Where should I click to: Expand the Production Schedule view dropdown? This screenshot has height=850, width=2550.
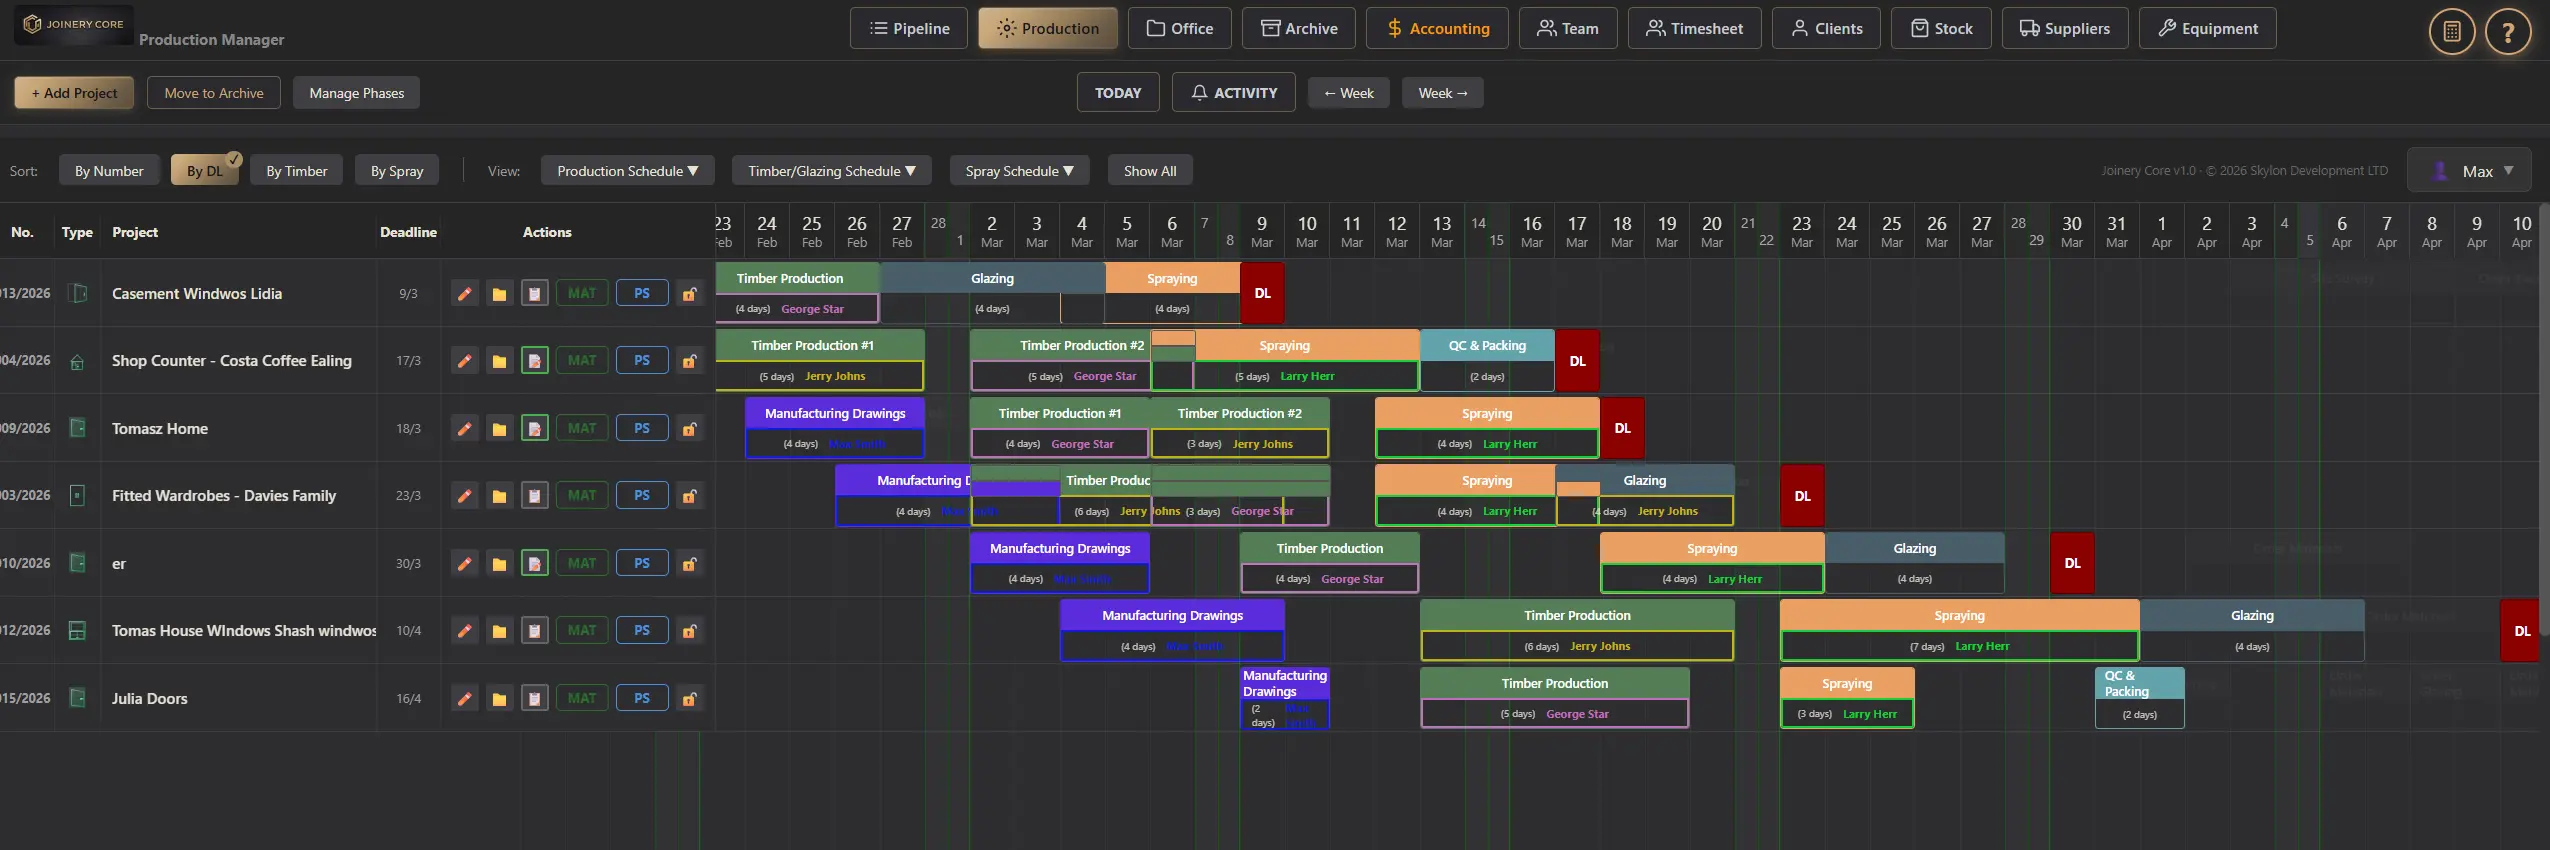pyautogui.click(x=628, y=171)
